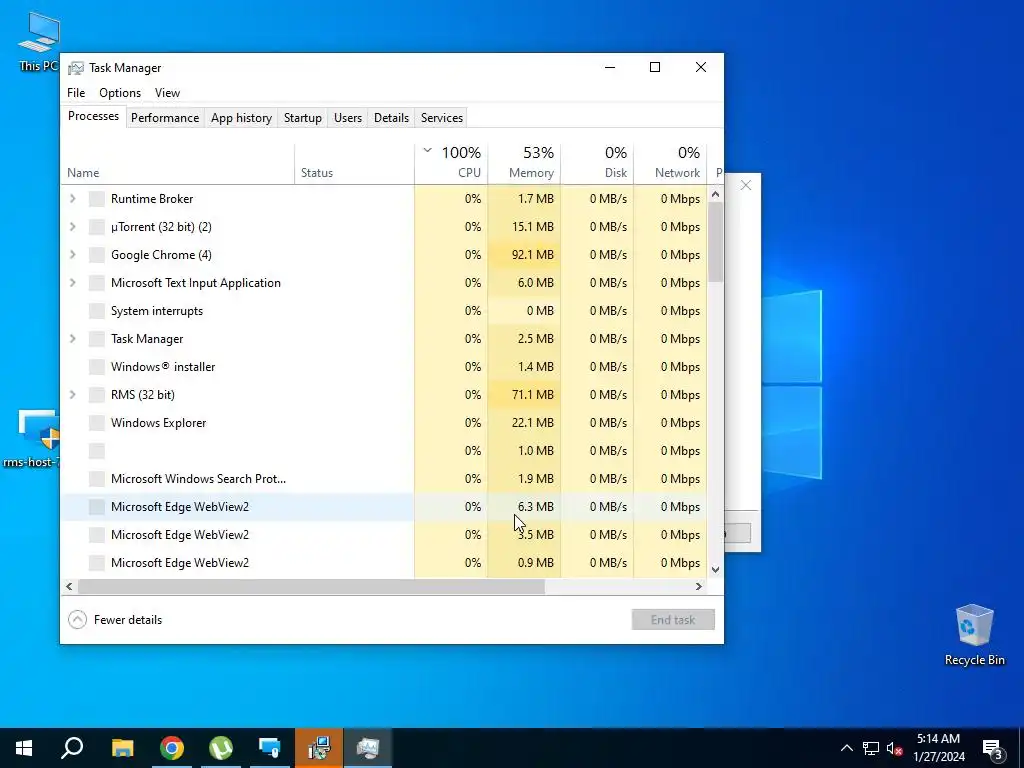Image resolution: width=1024 pixels, height=768 pixels.
Task: Open File Explorer from the taskbar
Action: point(122,748)
